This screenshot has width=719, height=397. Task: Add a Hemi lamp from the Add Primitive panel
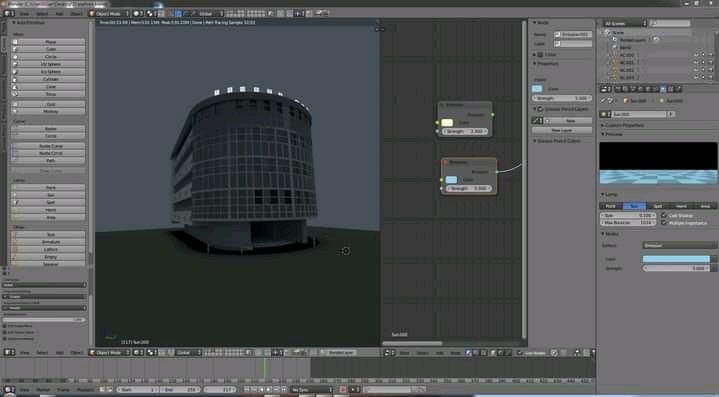[48, 210]
